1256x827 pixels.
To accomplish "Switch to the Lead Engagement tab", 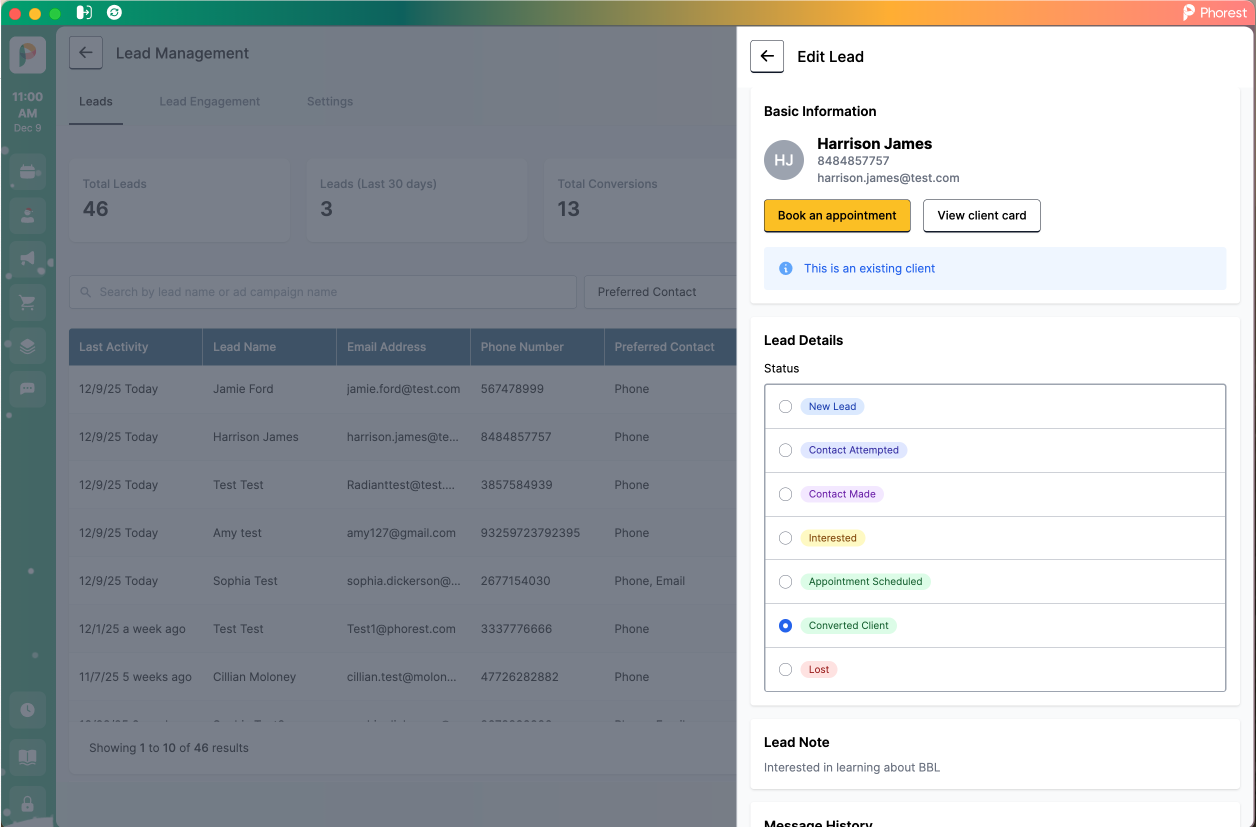I will pyautogui.click(x=209, y=101).
